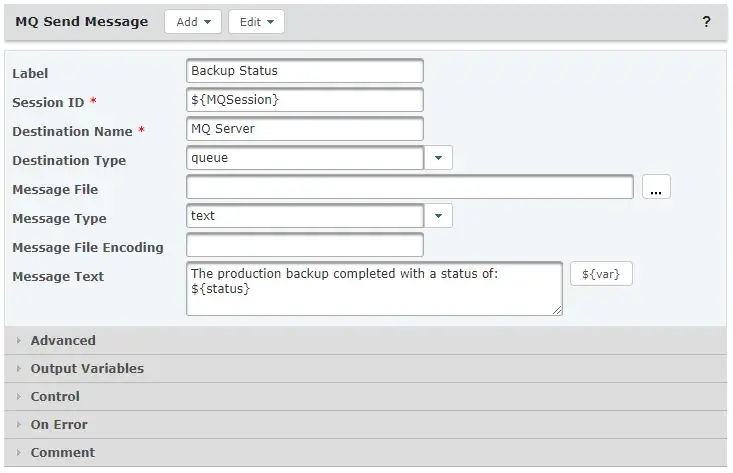
Task: Insert a variable using the ${var} button
Action: [x=601, y=274]
